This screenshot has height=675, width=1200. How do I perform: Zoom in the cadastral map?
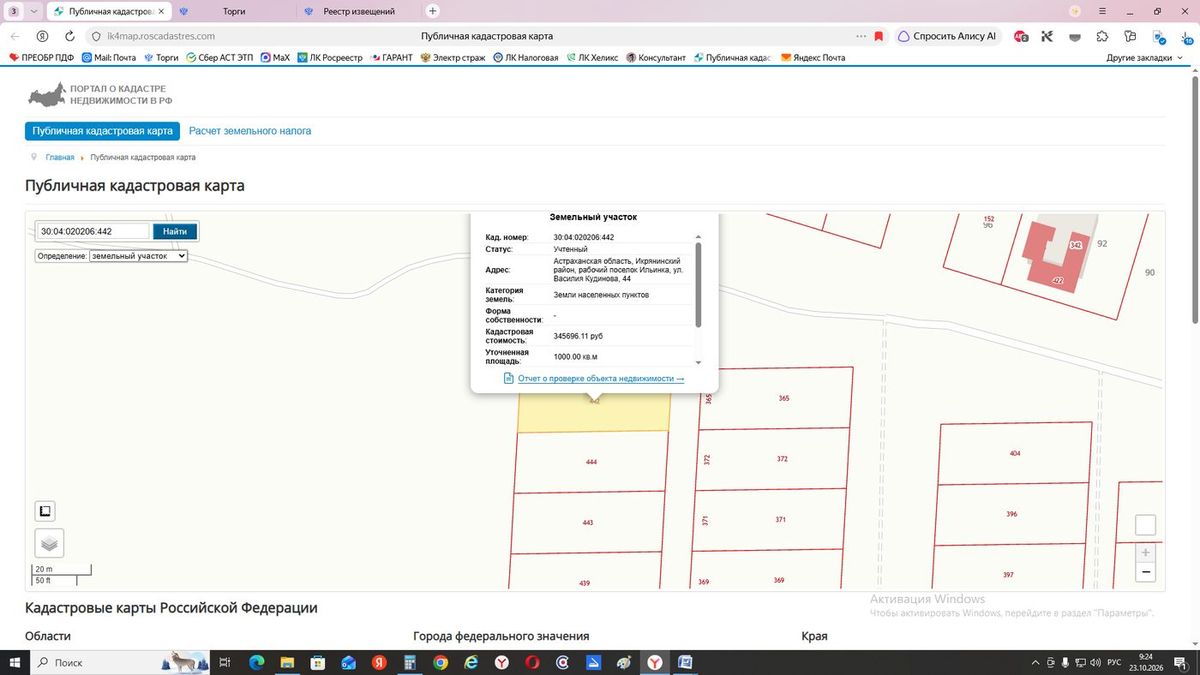pyautogui.click(x=1146, y=552)
